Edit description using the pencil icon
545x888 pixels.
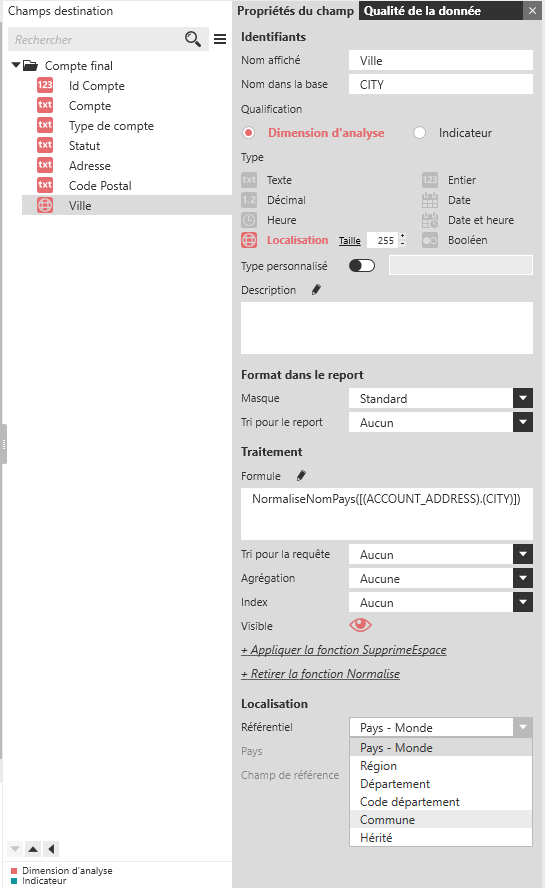[316, 290]
